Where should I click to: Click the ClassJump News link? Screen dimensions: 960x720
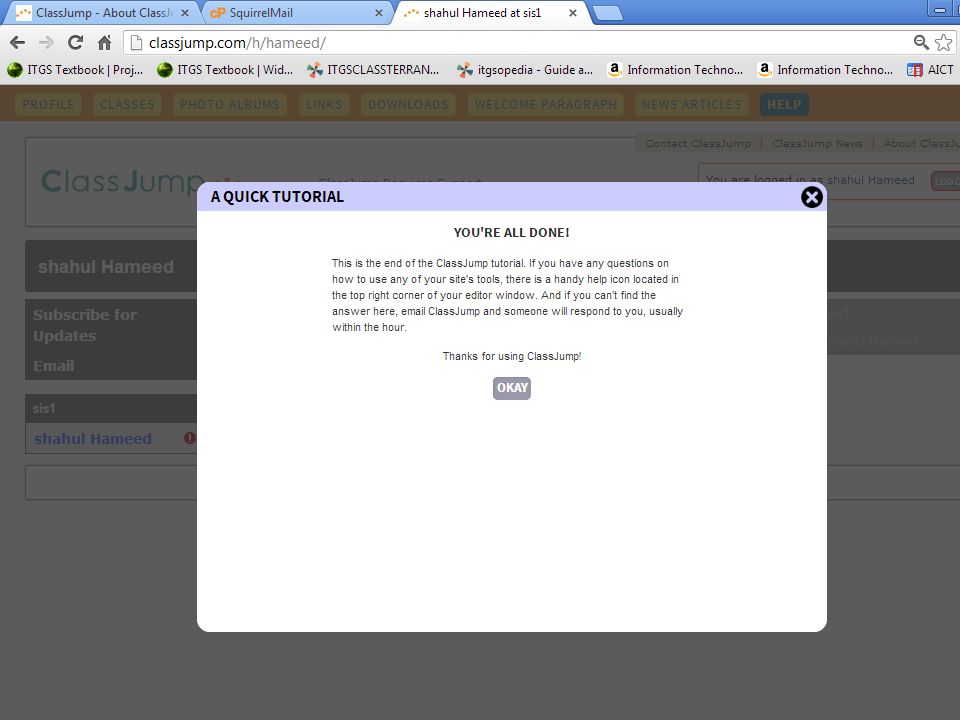[817, 144]
